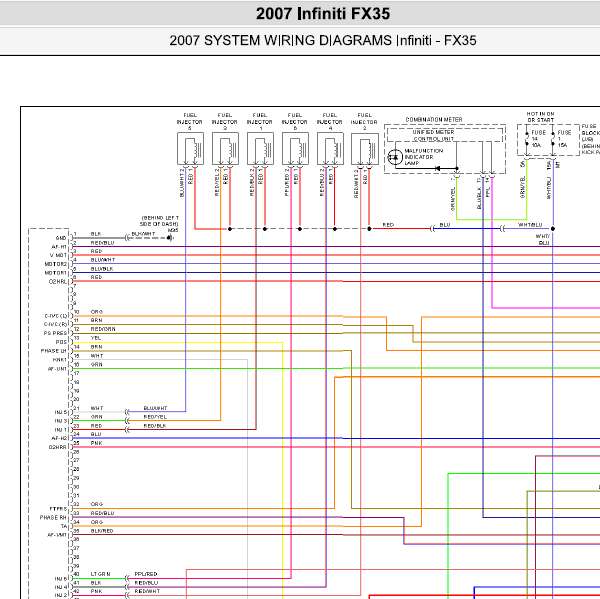Click the BLK/WHT ground wire label
Image resolution: width=600 pixels, height=599 pixels.
tap(143, 233)
